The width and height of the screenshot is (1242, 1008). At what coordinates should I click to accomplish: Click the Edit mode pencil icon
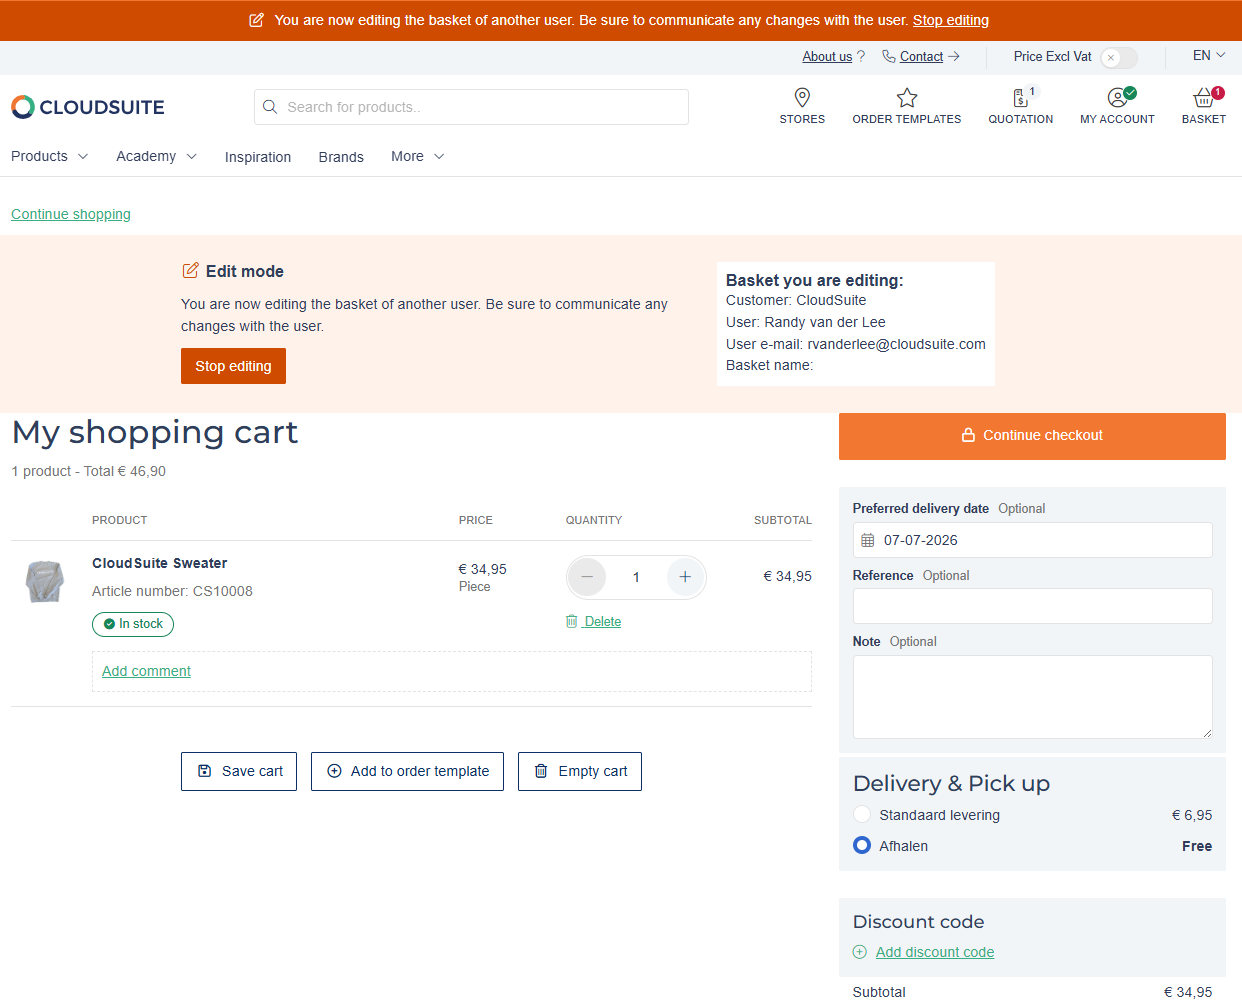pyautogui.click(x=190, y=271)
